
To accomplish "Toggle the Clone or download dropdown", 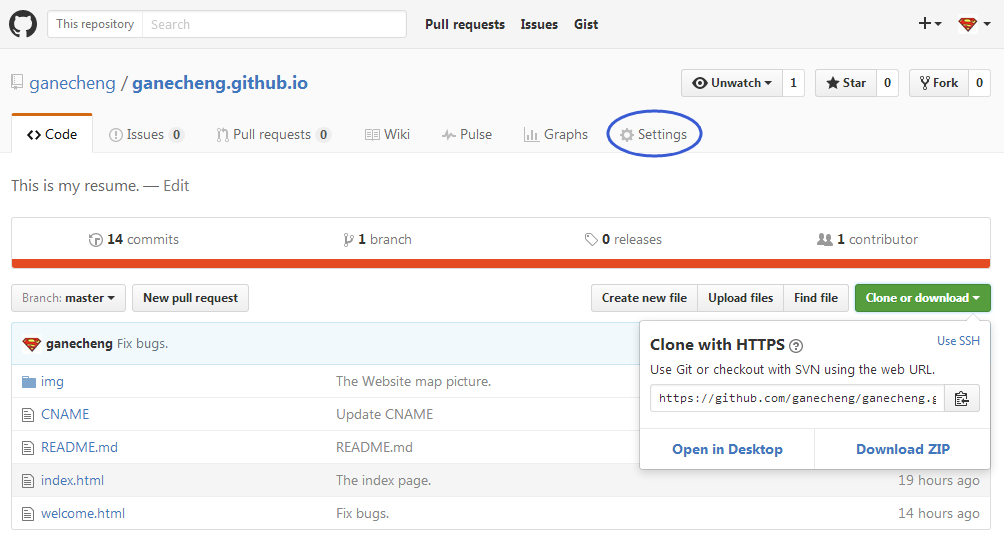I will pos(923,298).
